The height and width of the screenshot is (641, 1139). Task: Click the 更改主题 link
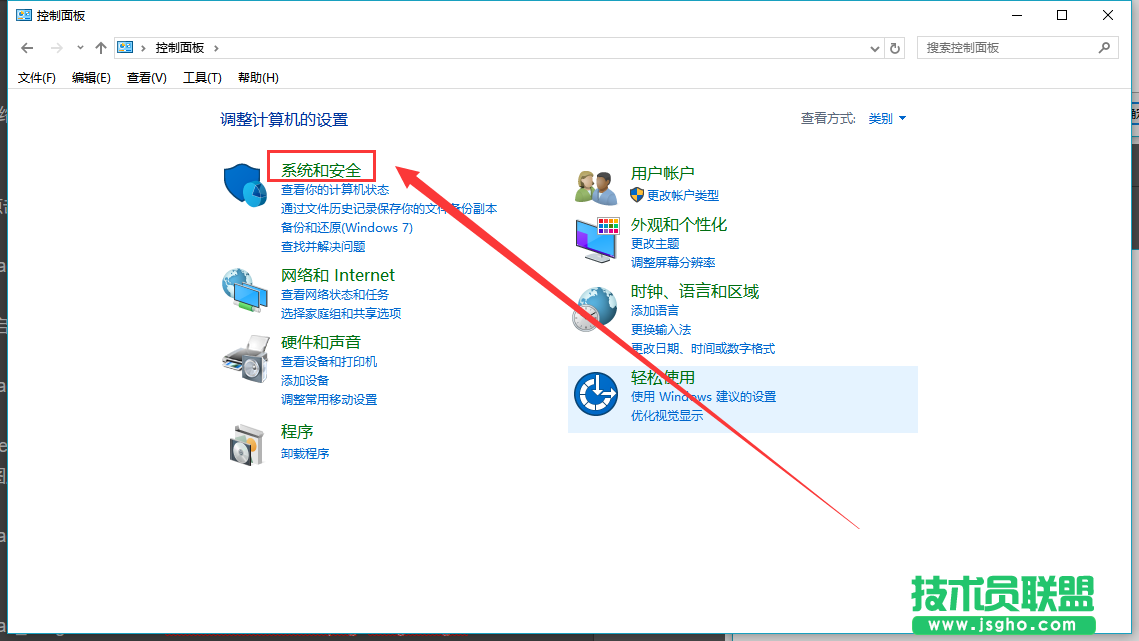[654, 243]
